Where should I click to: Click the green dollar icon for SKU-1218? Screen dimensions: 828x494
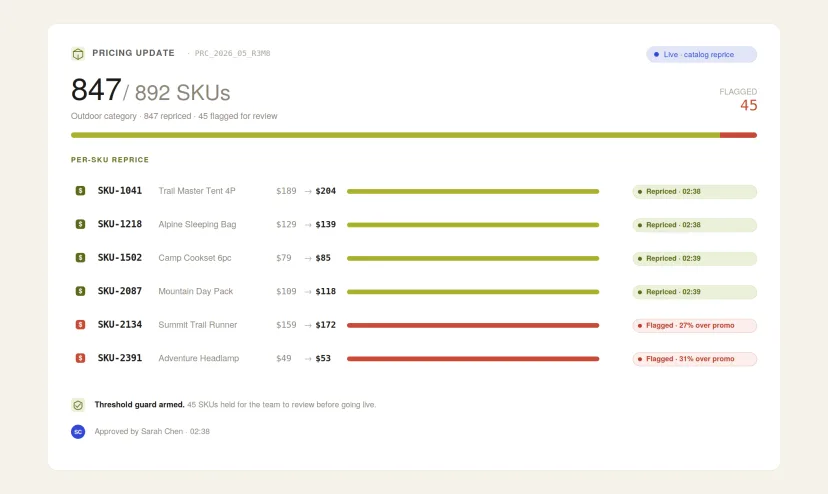pyautogui.click(x=80, y=224)
